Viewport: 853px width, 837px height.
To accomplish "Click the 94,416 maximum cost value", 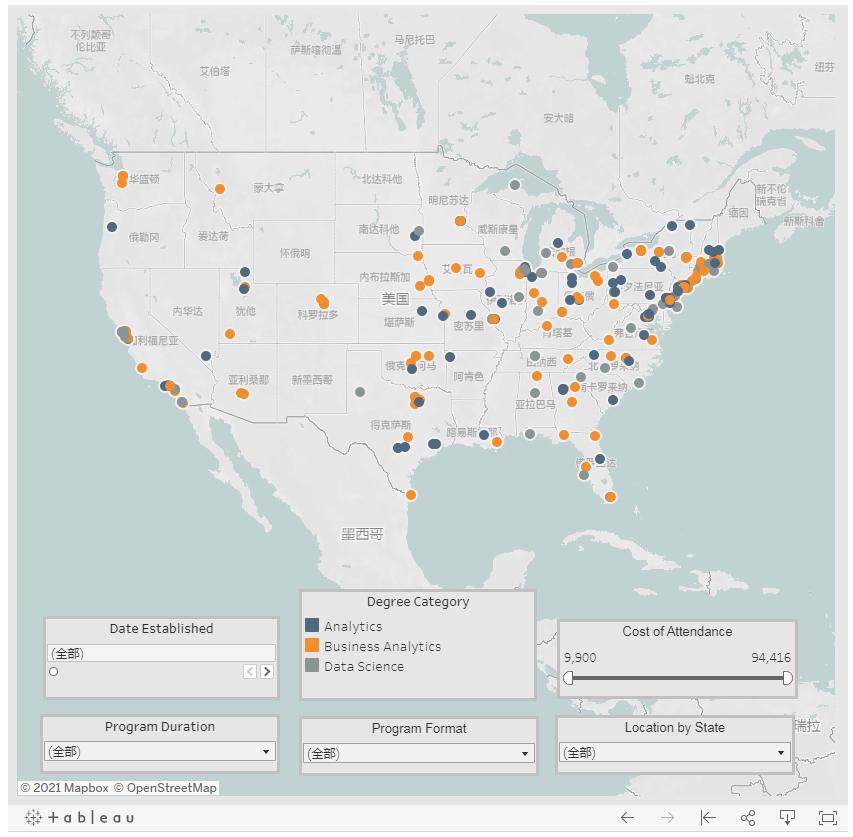I will point(771,658).
